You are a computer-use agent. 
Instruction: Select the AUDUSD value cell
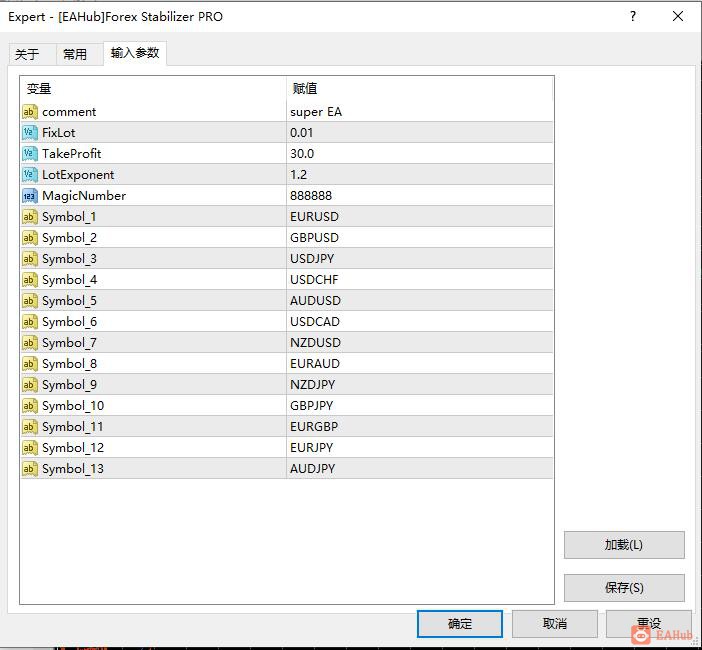click(x=420, y=301)
